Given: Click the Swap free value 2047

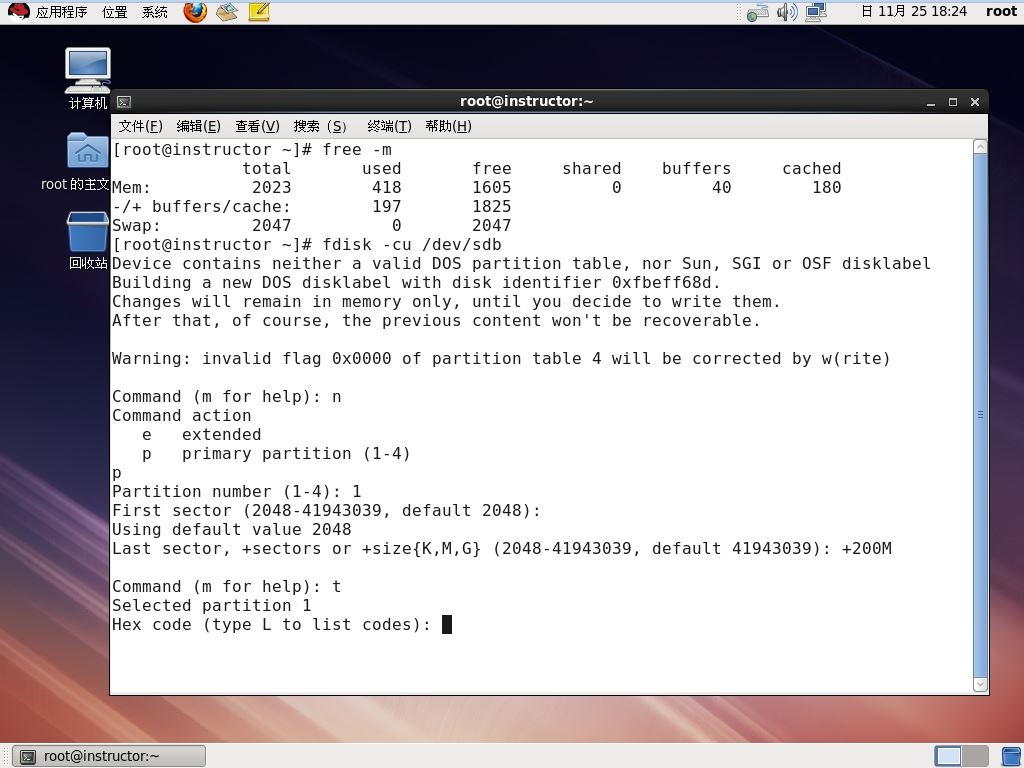Looking at the screenshot, I should point(492,225).
